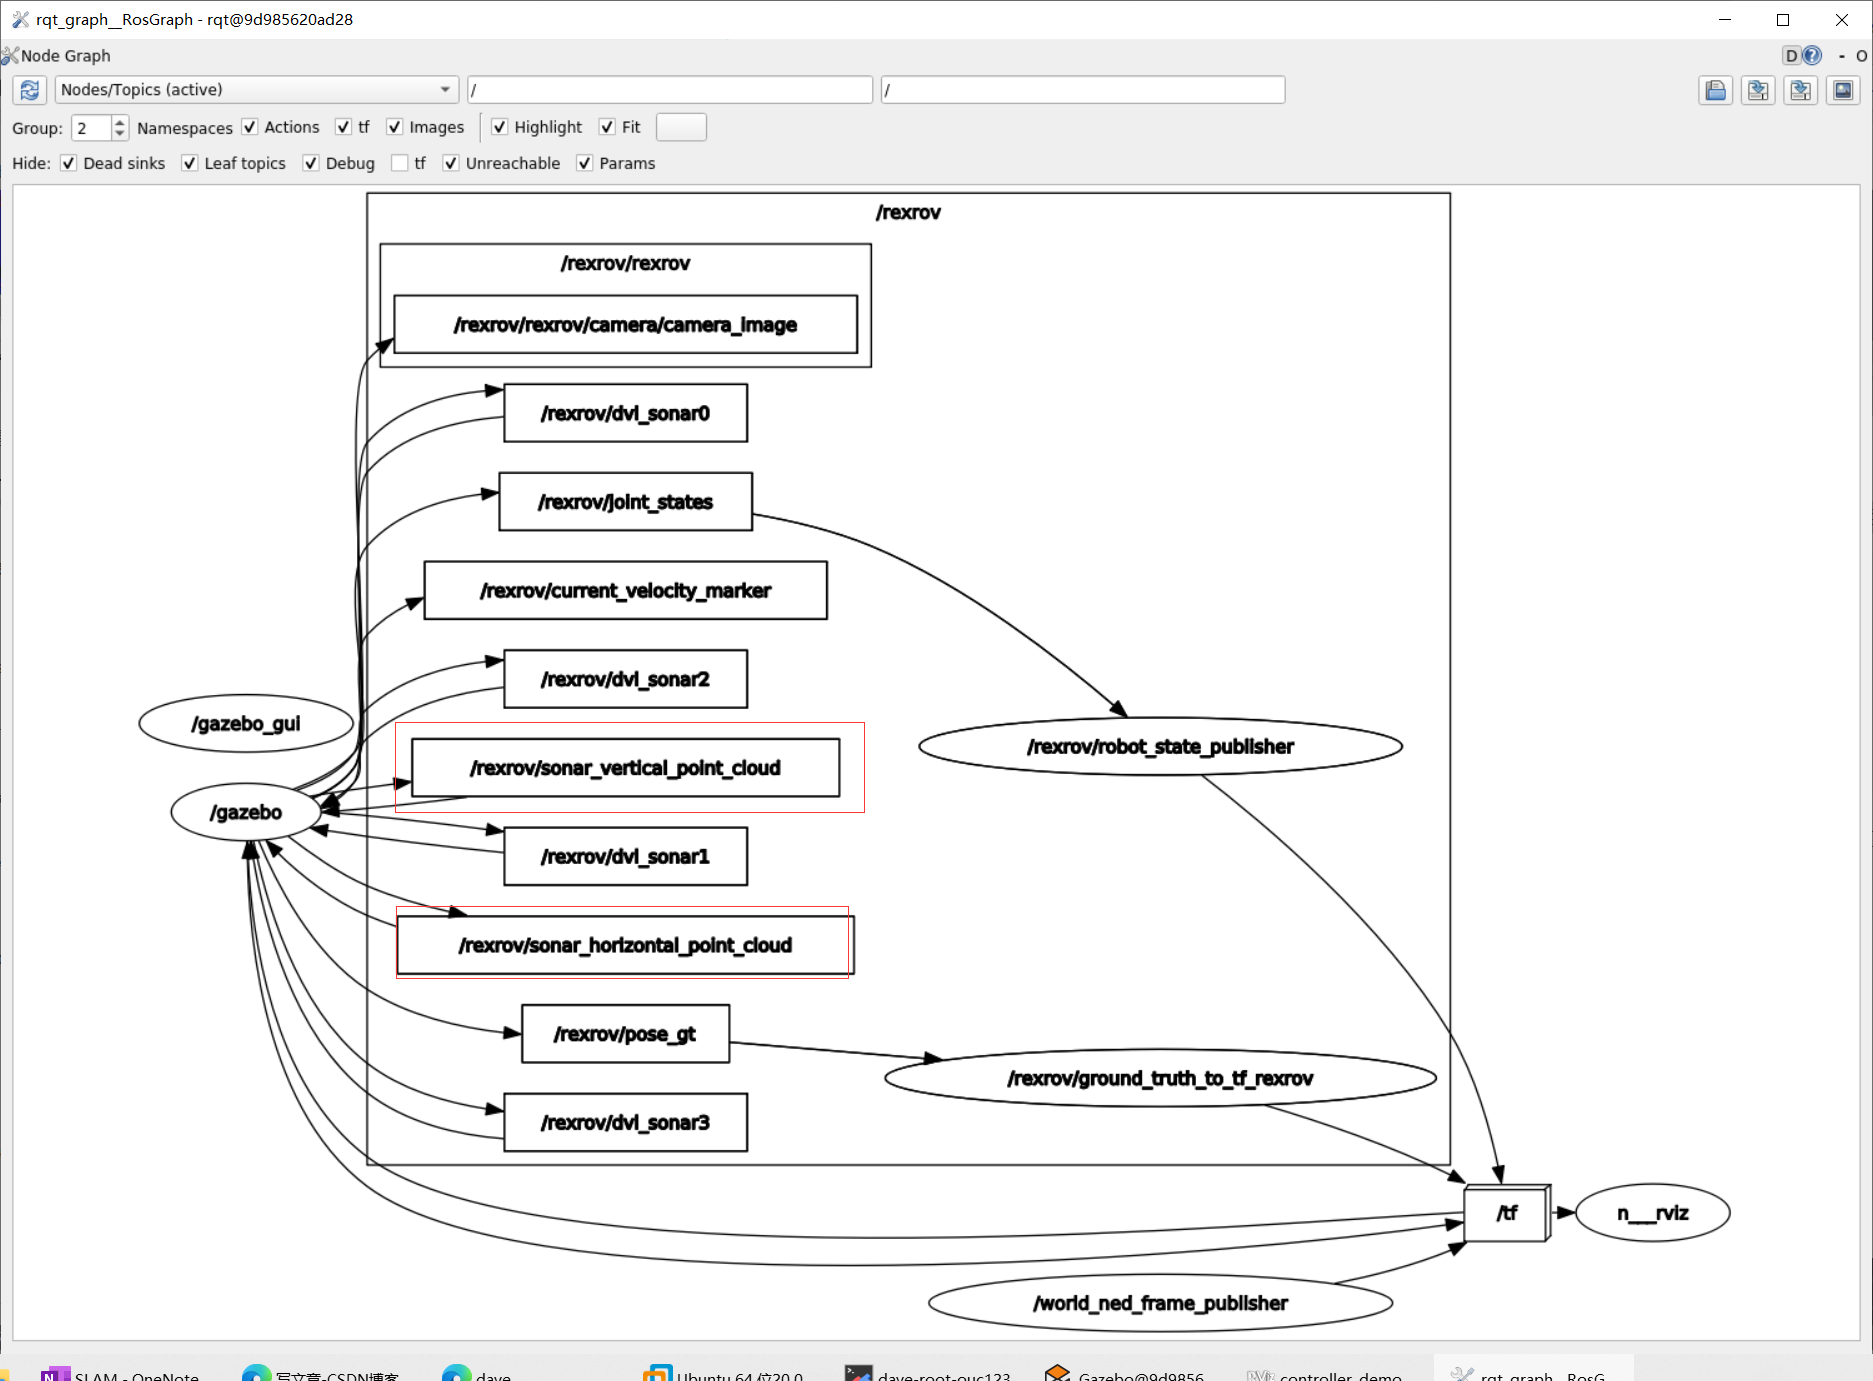Open the dave-root terminal taskbar item
The image size is (1873, 1381).
tap(928, 1373)
